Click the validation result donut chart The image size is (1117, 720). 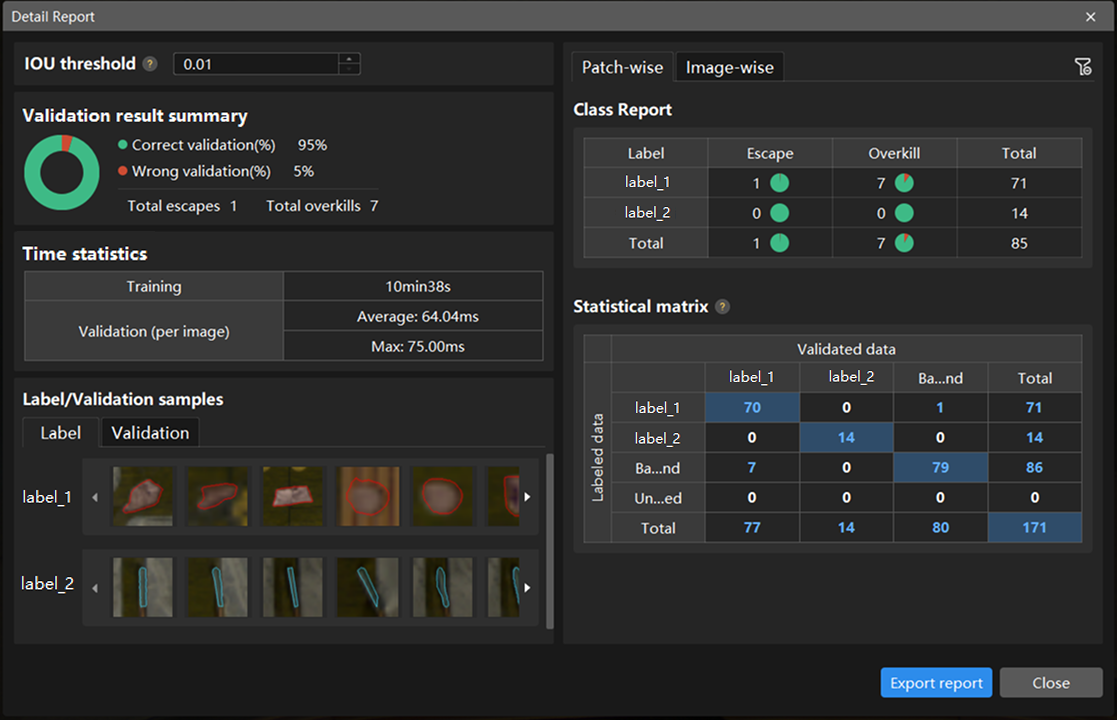point(62,172)
